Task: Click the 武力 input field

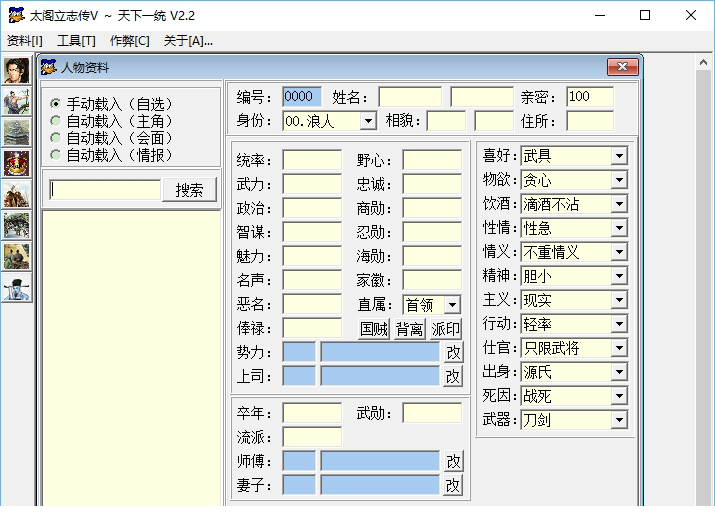Action: tap(312, 184)
